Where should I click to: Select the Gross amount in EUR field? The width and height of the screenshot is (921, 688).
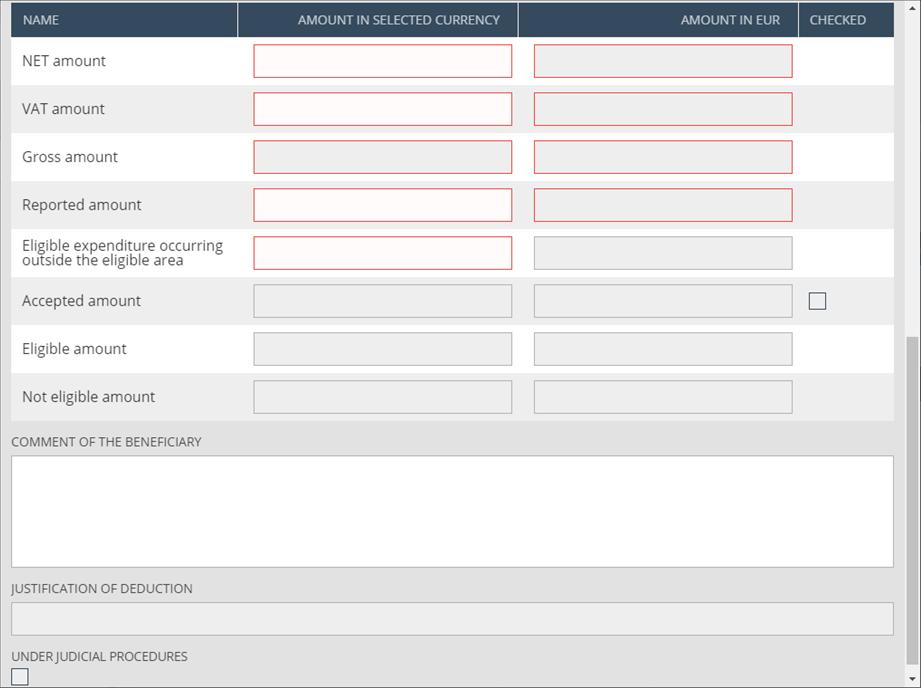(663, 157)
